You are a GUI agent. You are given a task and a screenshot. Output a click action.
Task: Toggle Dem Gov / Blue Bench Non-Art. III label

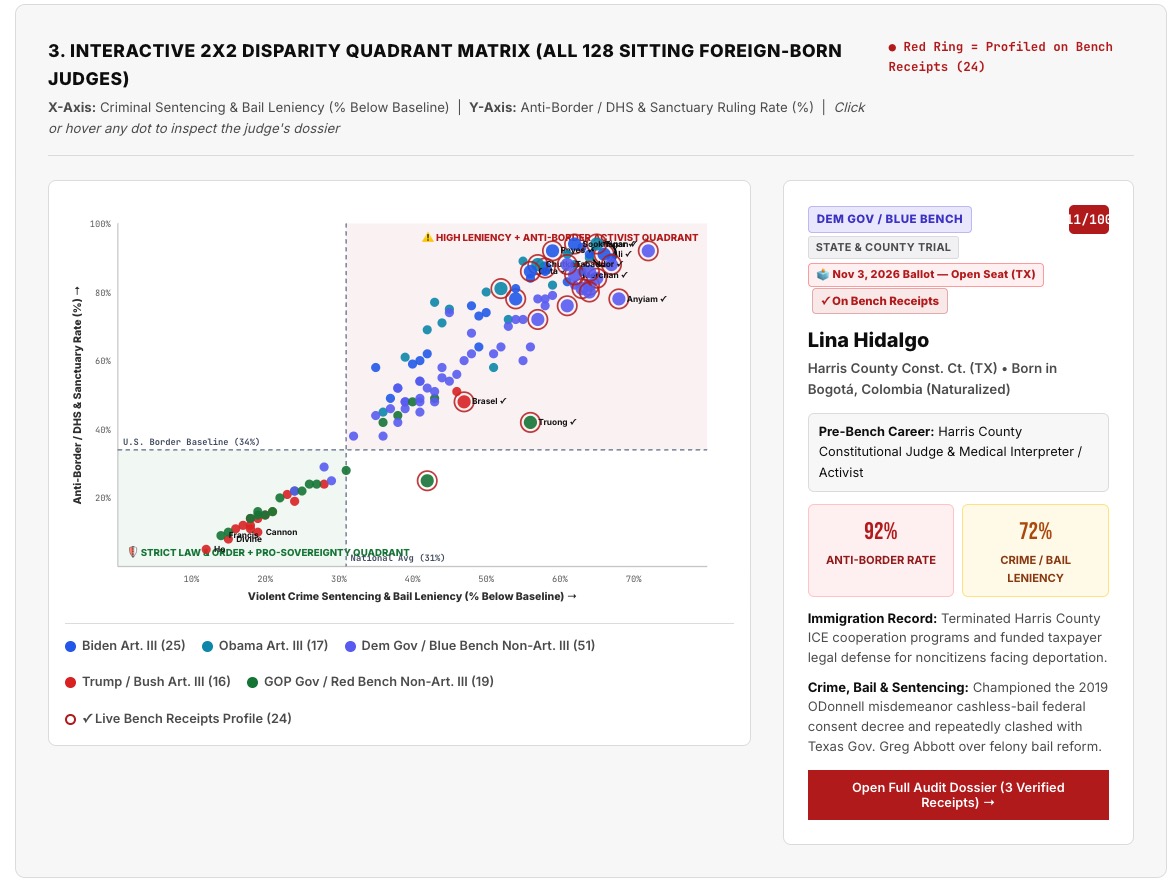click(478, 645)
